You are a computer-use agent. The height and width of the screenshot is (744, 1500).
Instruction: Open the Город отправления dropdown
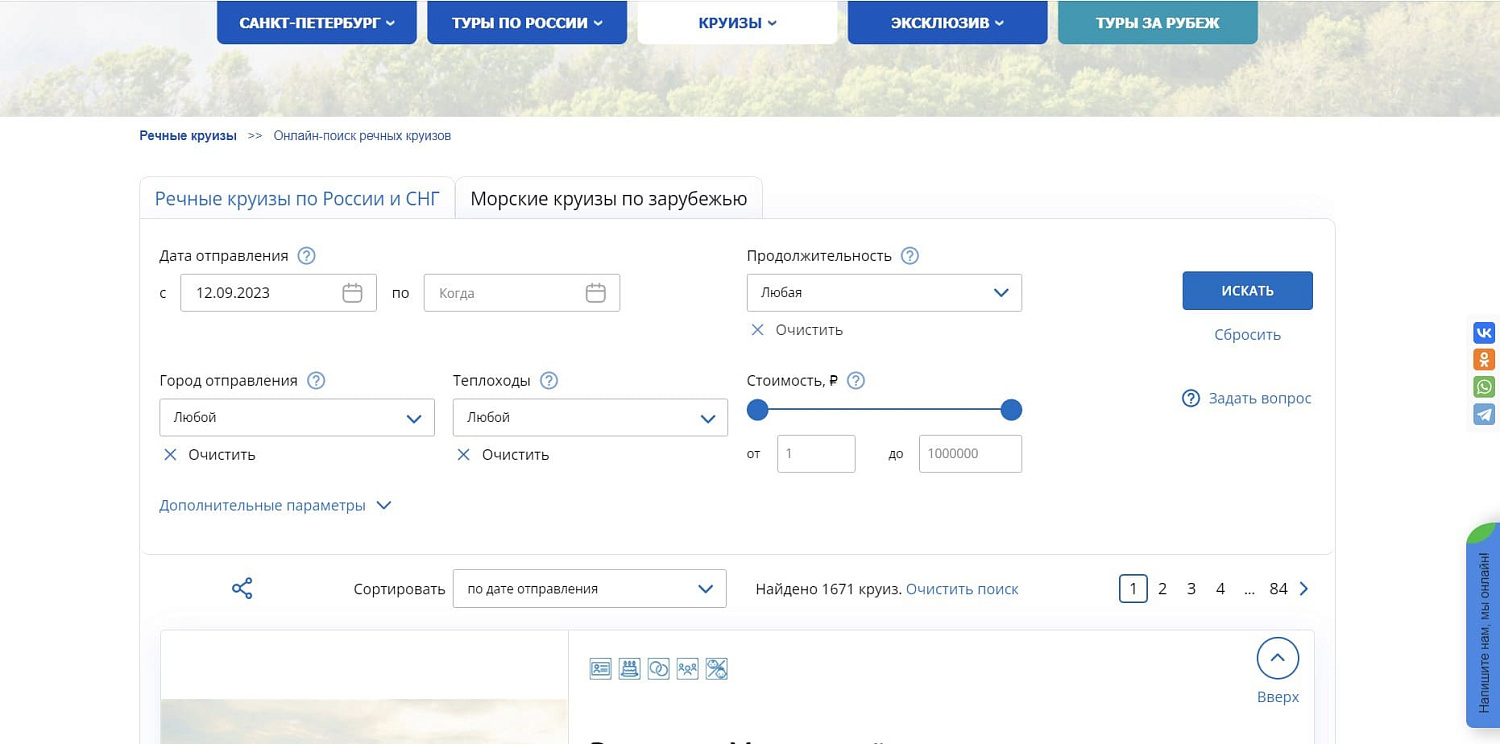pyautogui.click(x=296, y=417)
